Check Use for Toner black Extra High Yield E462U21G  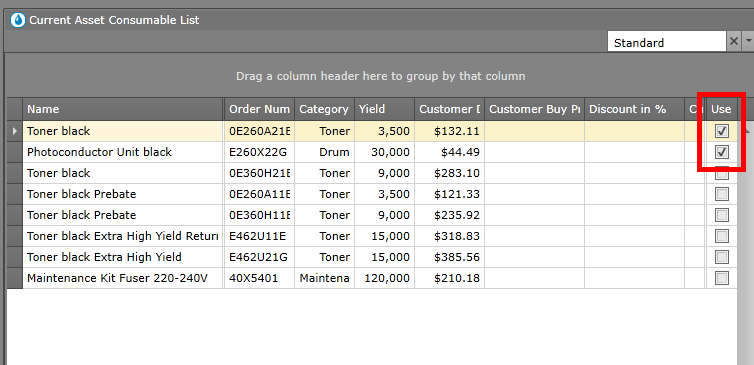coord(721,257)
